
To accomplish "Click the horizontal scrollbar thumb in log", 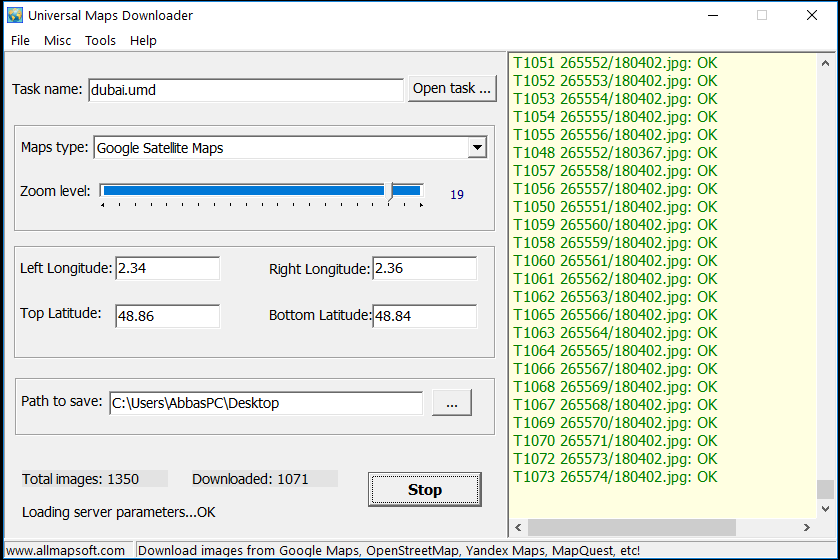I will [x=632, y=527].
